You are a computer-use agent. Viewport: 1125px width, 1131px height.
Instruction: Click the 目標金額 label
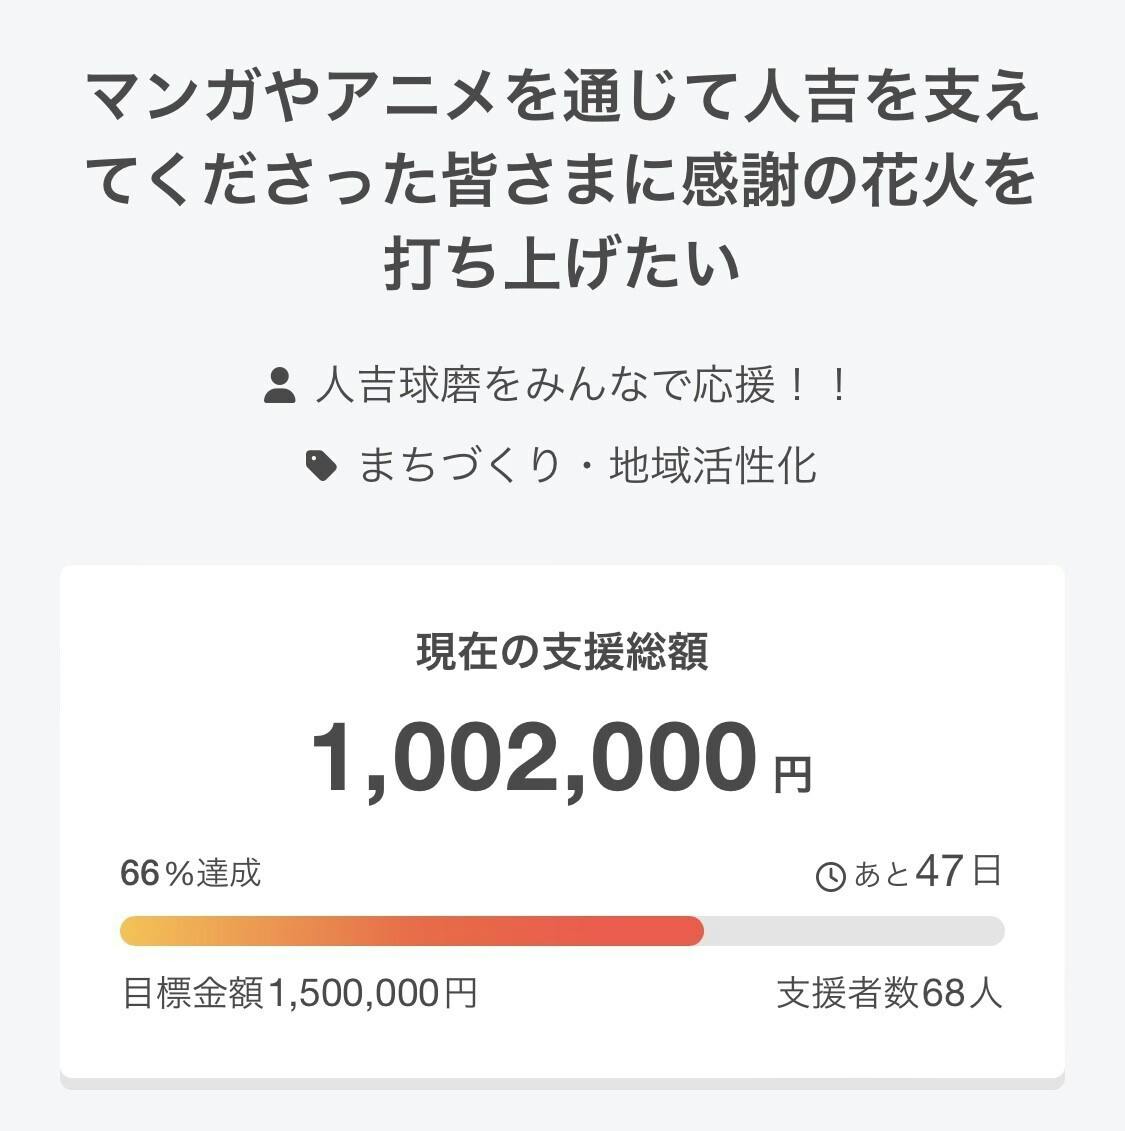coord(193,993)
